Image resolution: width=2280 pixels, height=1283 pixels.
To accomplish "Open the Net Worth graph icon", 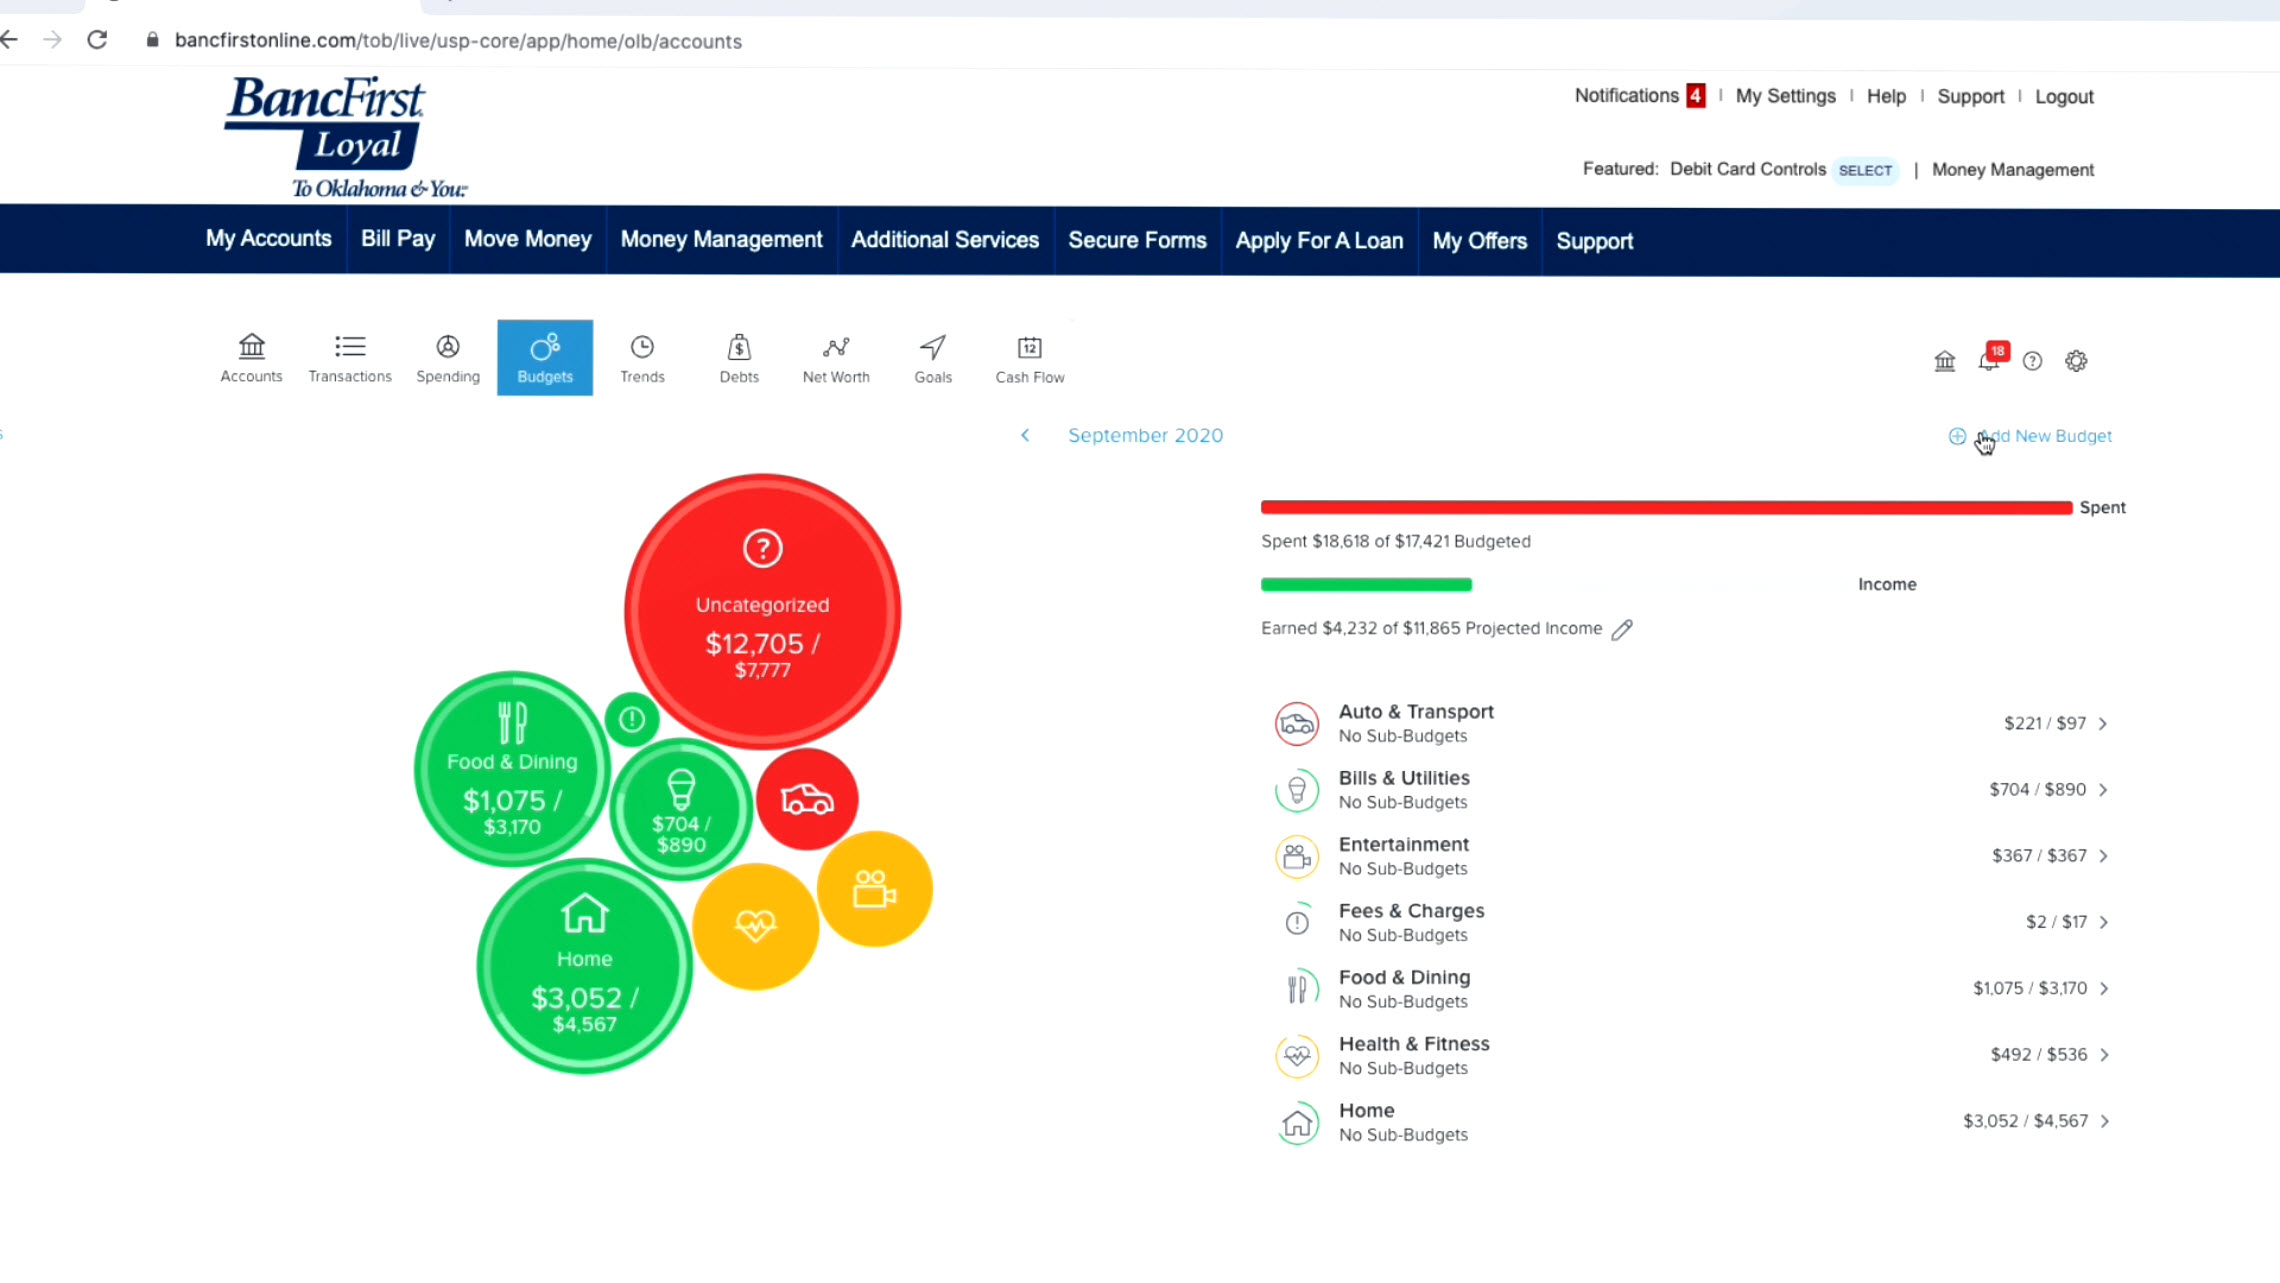I will click(x=836, y=357).
